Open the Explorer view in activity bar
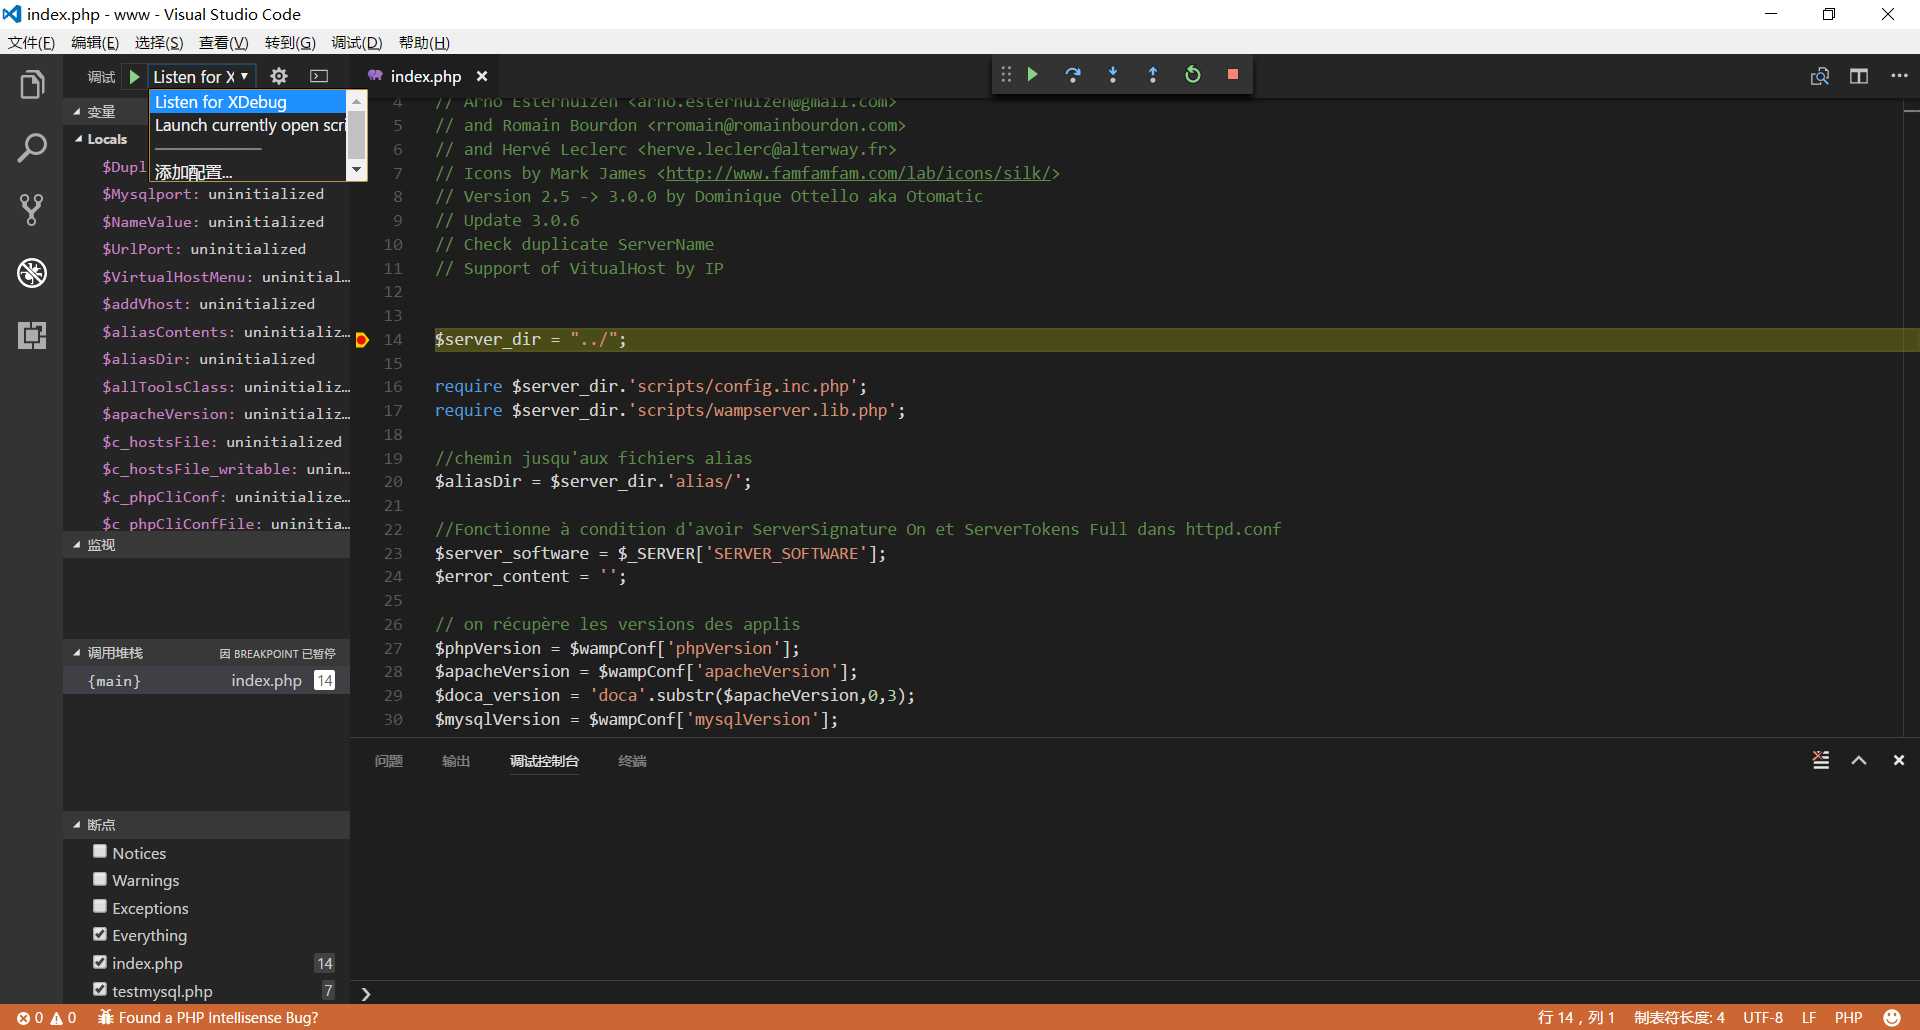The height and width of the screenshot is (1030, 1920). [x=32, y=86]
